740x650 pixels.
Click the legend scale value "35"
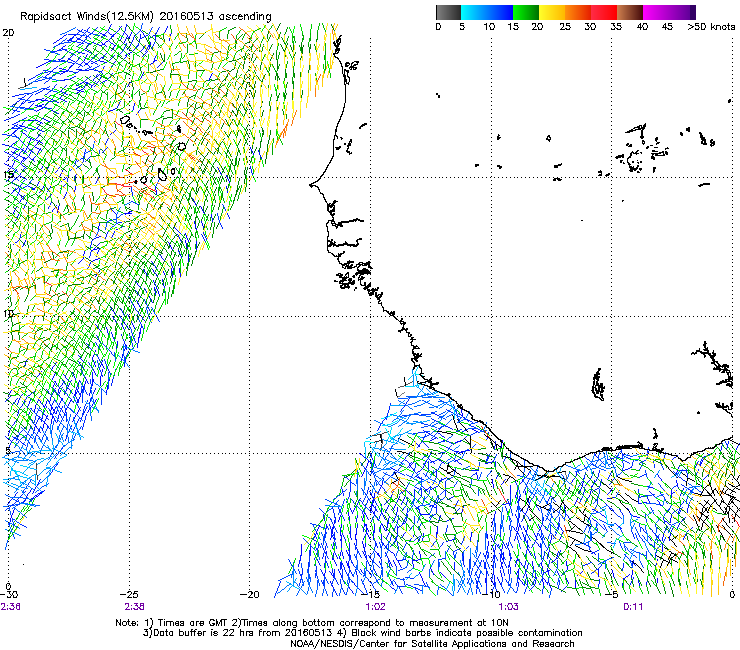616,27
